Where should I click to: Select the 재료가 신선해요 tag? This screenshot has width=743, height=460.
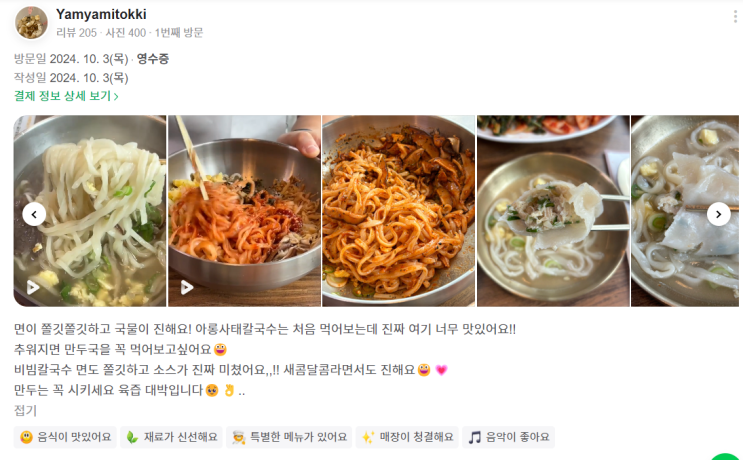[171, 437]
